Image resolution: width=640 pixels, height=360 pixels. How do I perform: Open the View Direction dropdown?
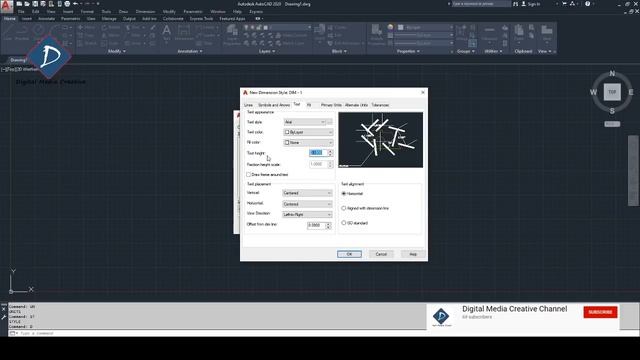[307, 214]
